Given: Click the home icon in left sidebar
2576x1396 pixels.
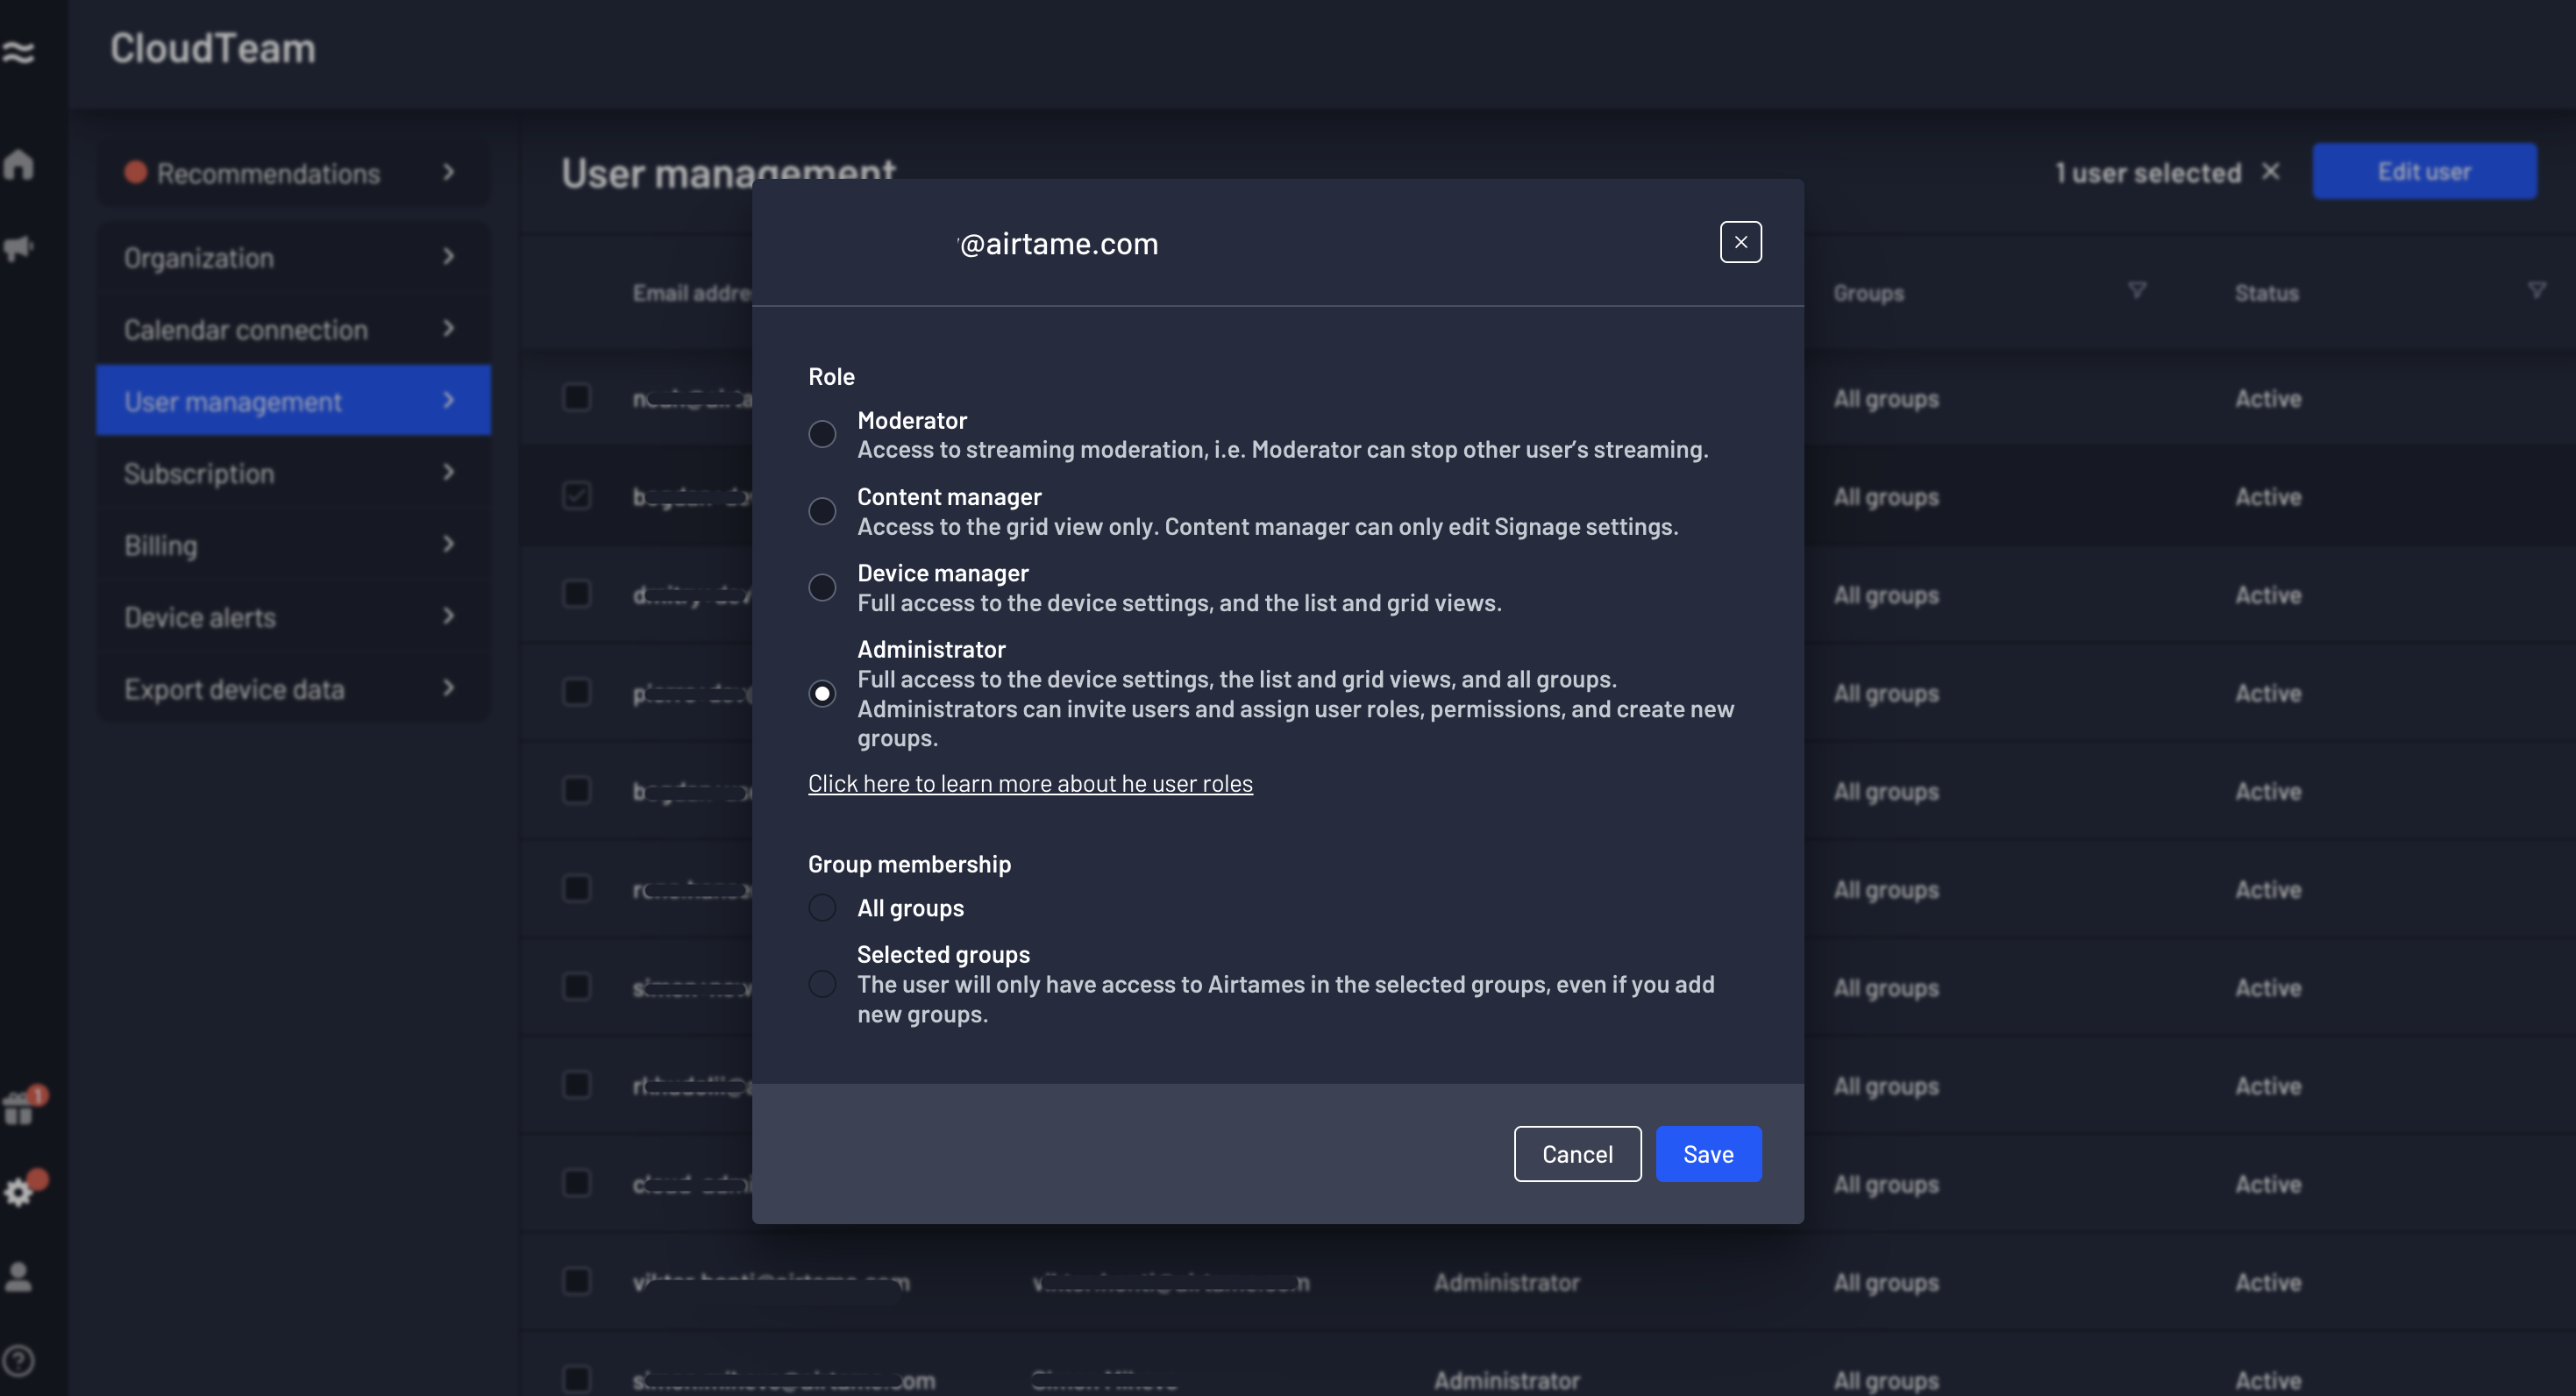Looking at the screenshot, I should 19,165.
